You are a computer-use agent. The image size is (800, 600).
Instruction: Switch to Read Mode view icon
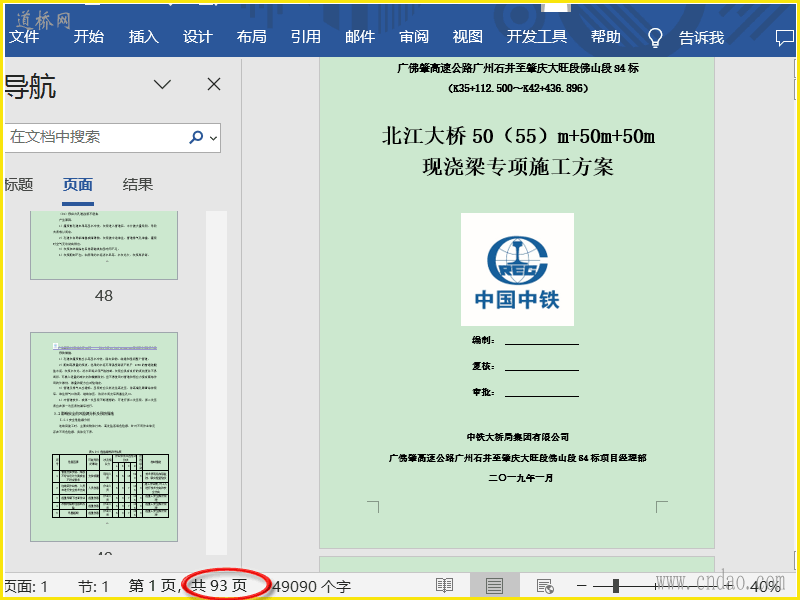tap(444, 586)
